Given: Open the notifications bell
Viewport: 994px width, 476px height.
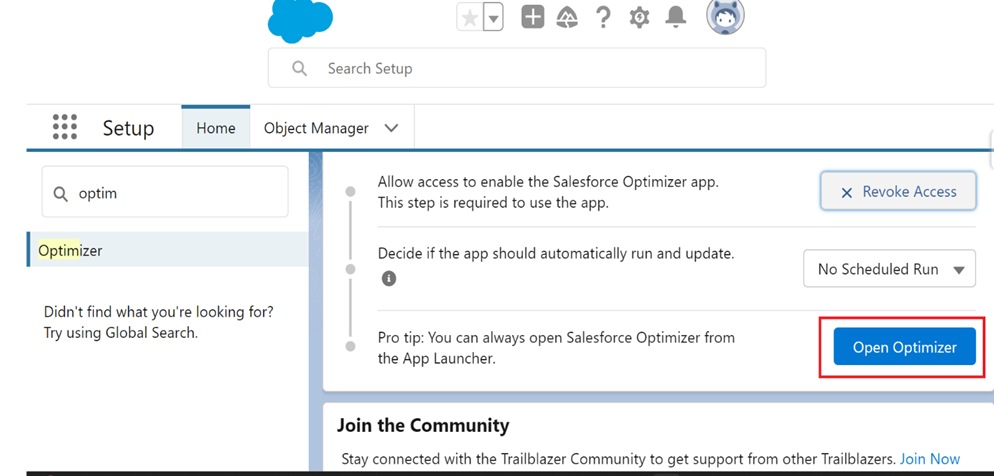Looking at the screenshot, I should click(676, 17).
